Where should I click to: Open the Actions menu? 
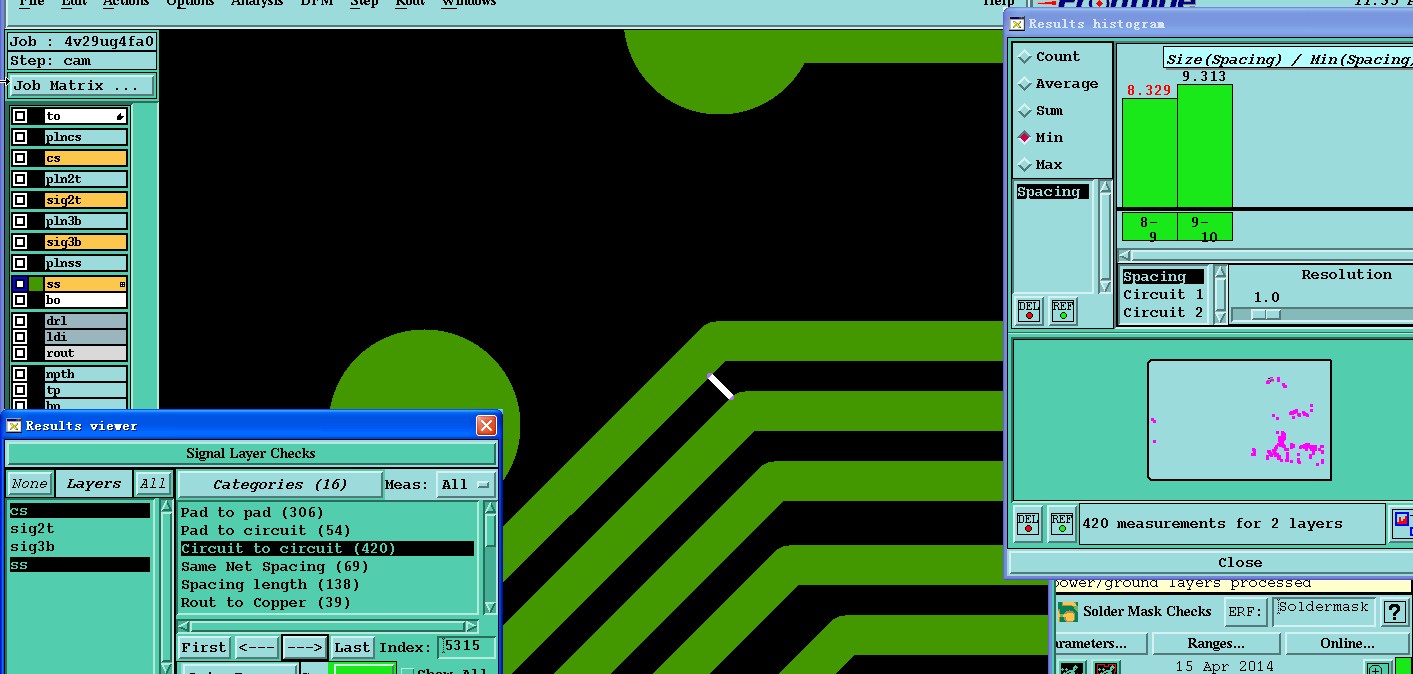tap(126, 3)
